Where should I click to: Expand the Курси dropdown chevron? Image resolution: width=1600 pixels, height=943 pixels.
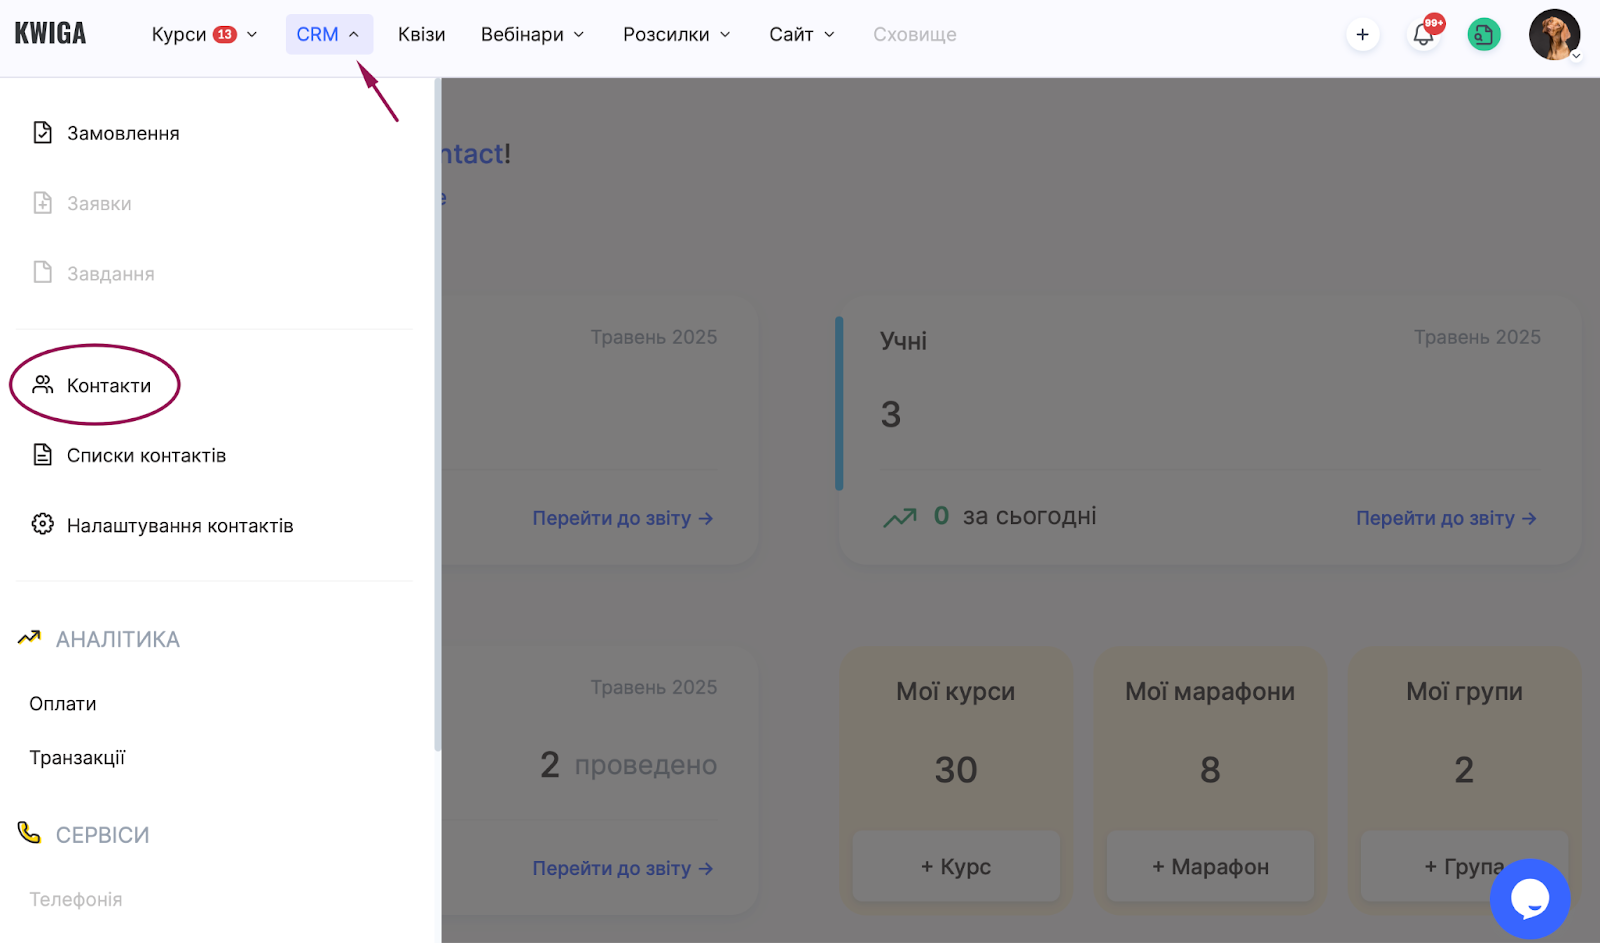tap(252, 35)
